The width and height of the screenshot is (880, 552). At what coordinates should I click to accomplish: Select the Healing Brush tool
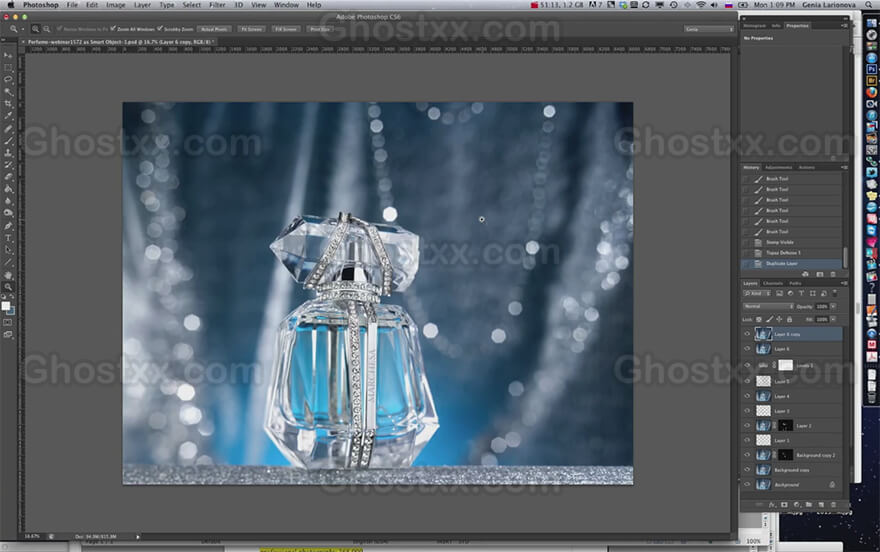click(x=8, y=128)
